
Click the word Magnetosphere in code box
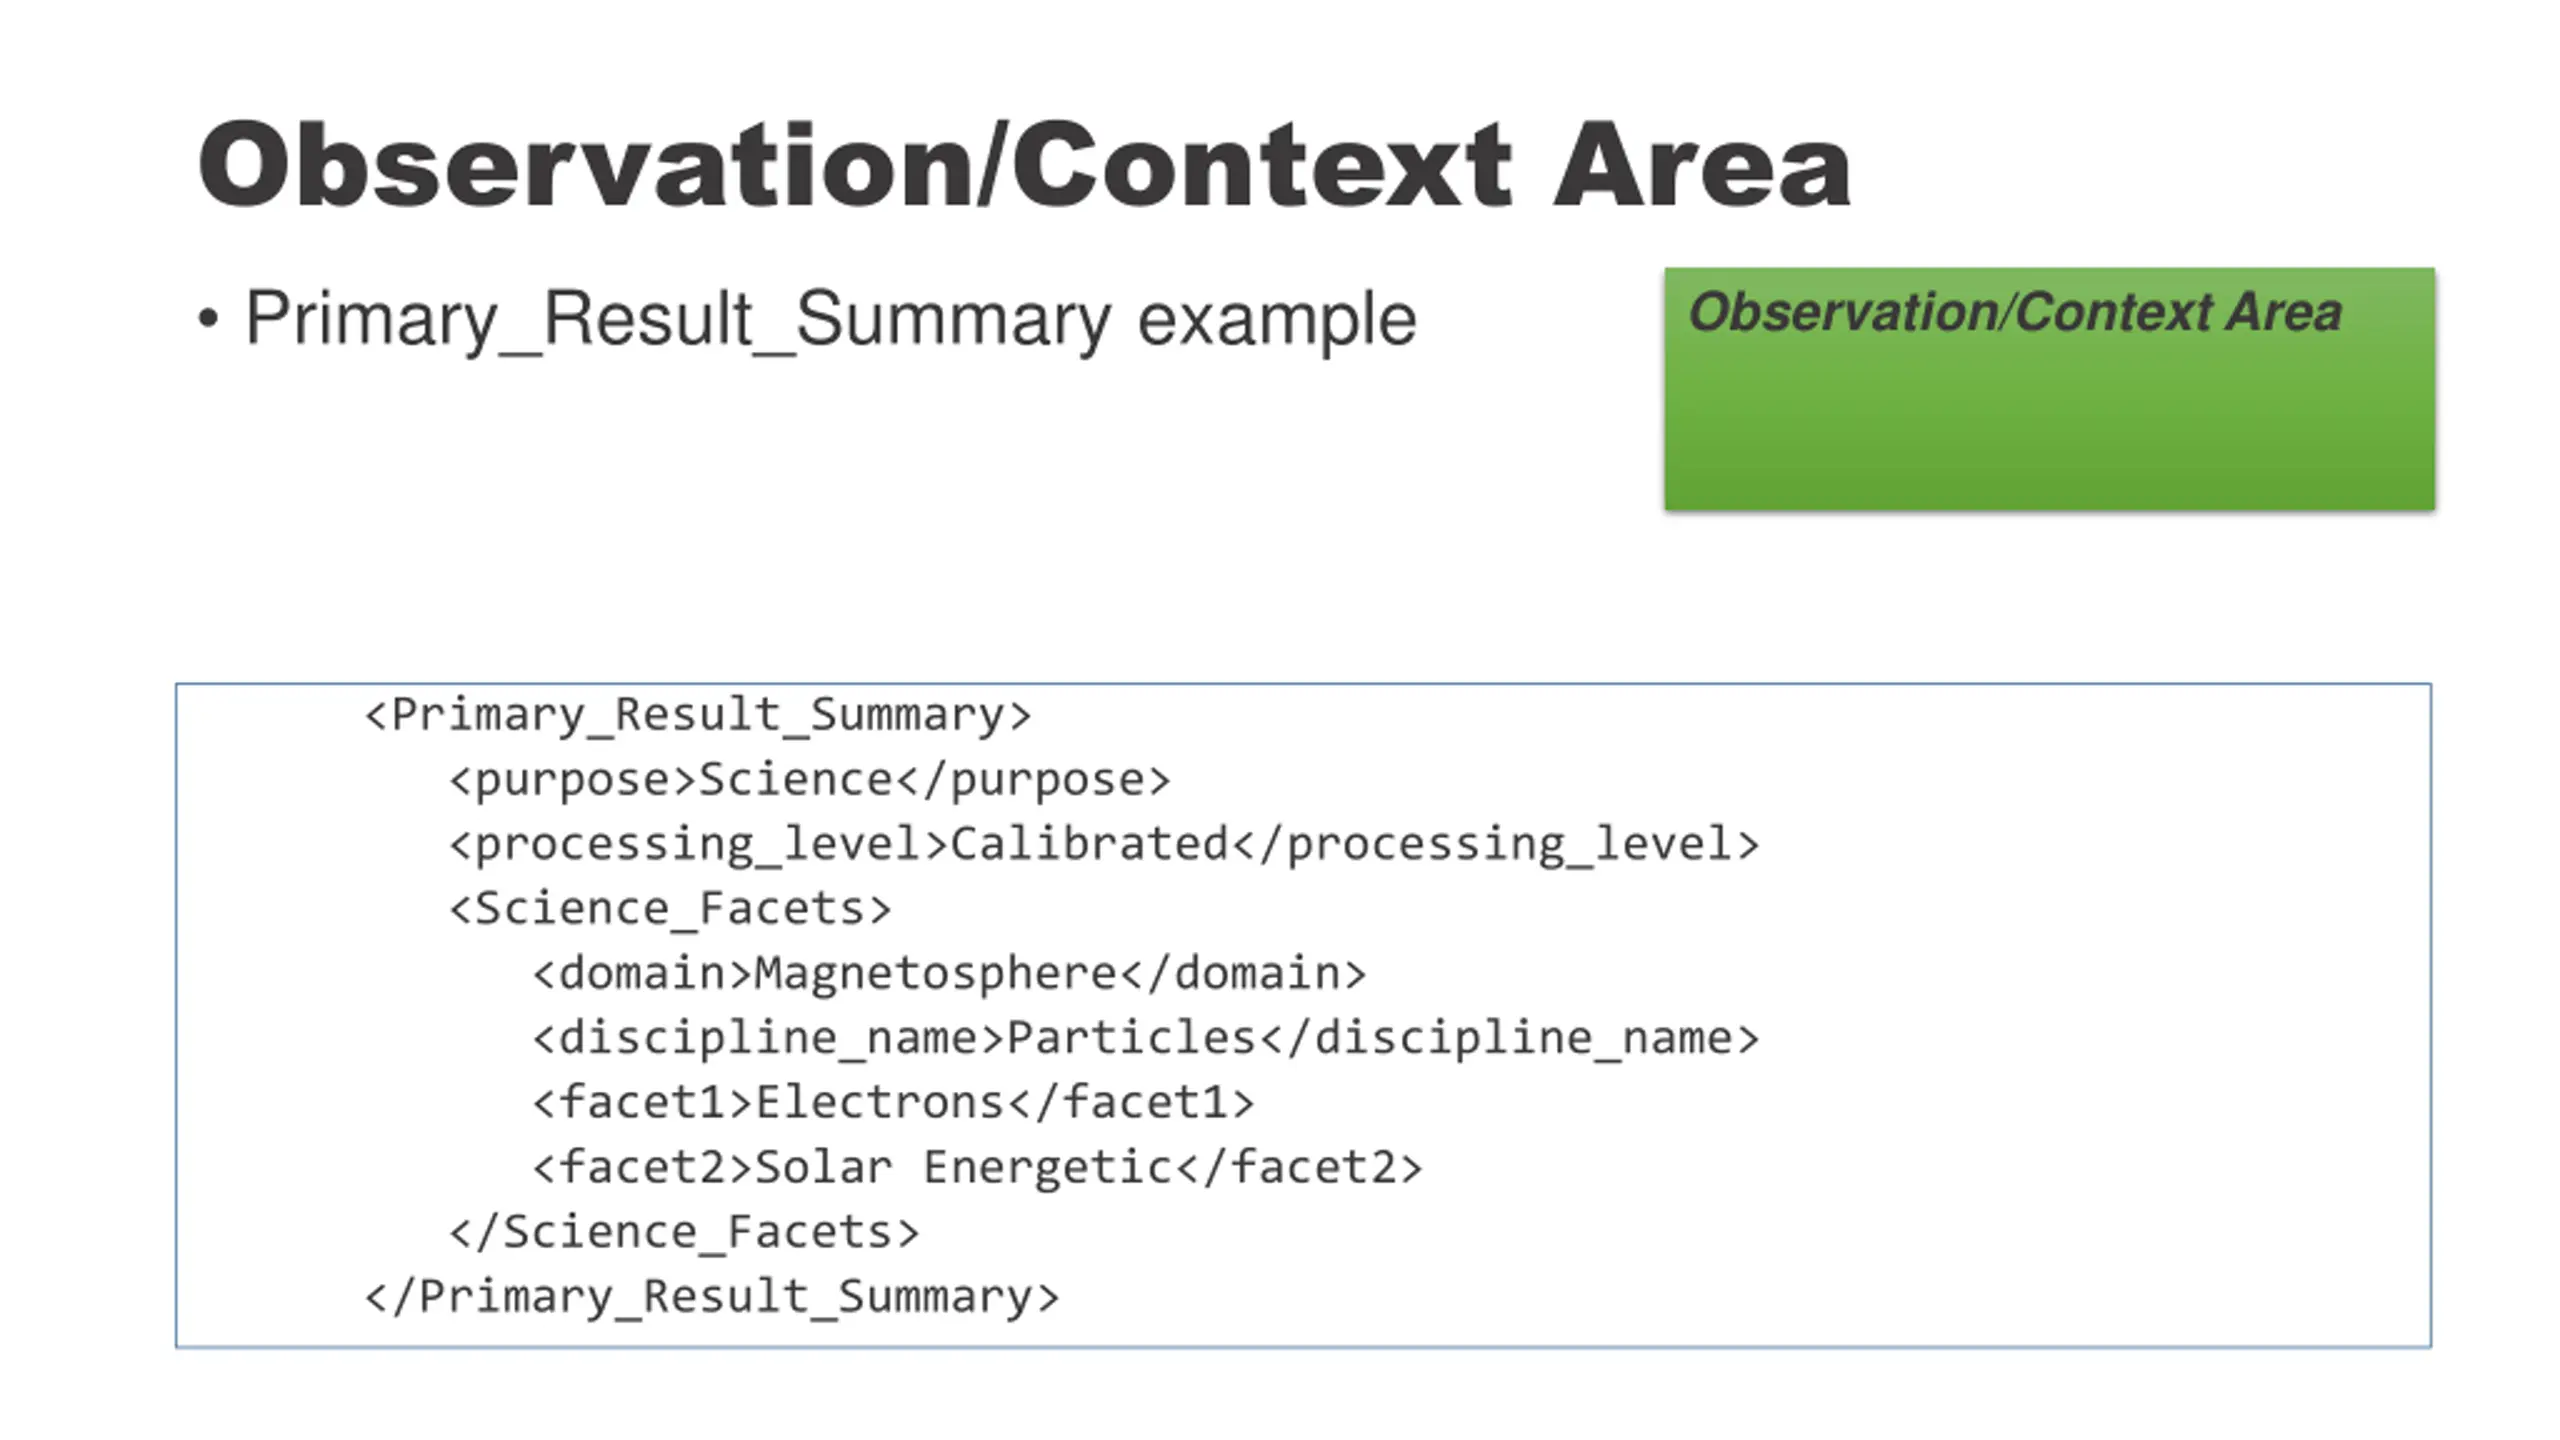click(x=935, y=974)
